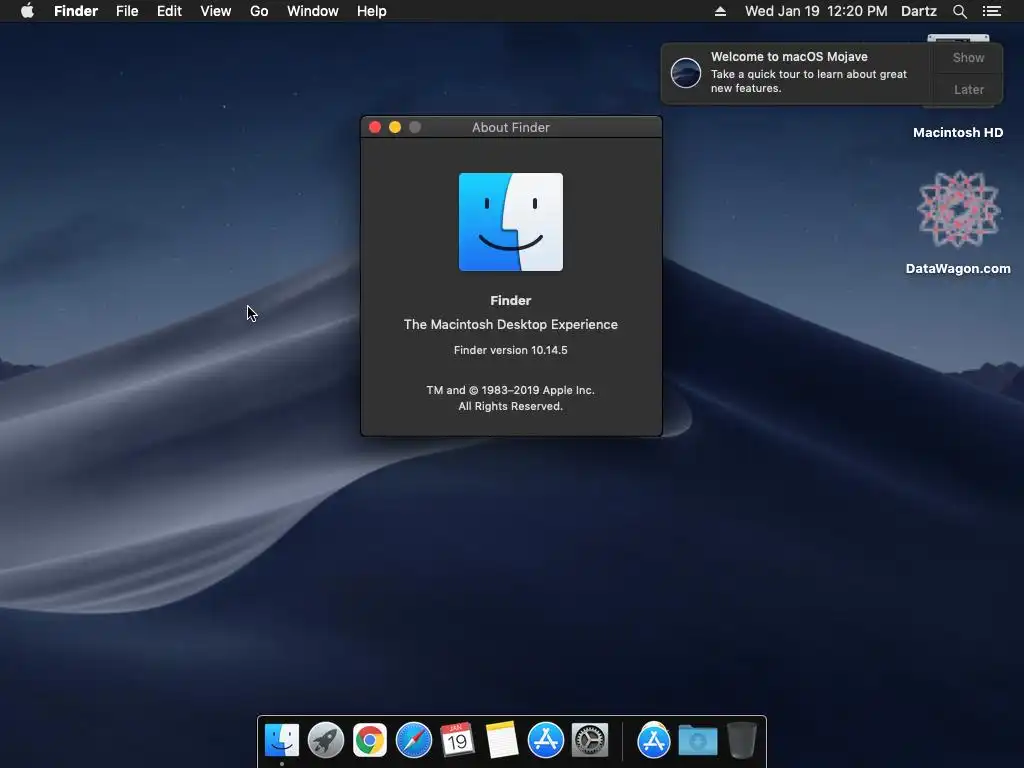Open Google Chrome from the Dock
This screenshot has height=768, width=1024.
click(370, 740)
